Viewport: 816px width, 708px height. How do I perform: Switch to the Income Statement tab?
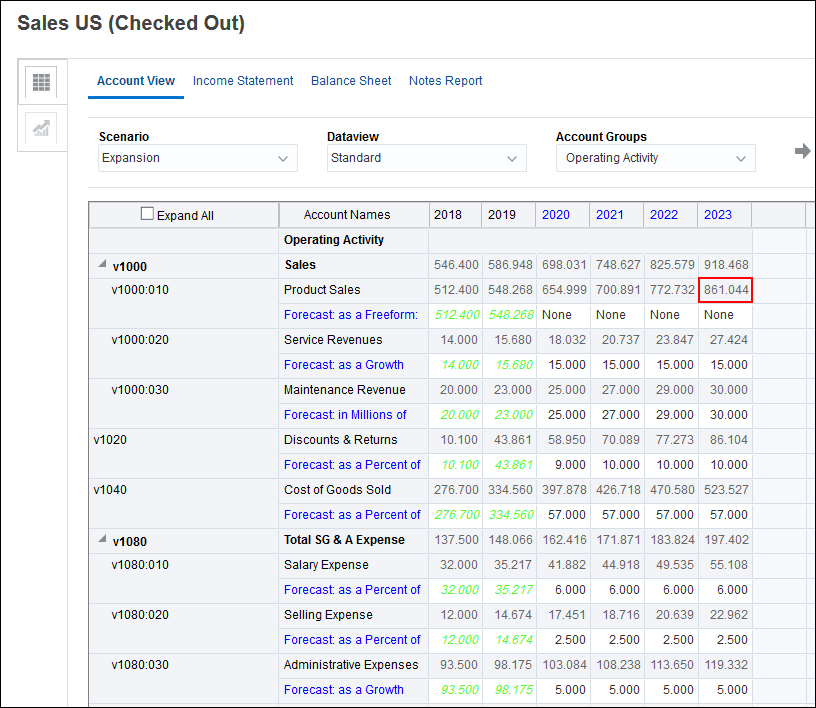click(243, 81)
